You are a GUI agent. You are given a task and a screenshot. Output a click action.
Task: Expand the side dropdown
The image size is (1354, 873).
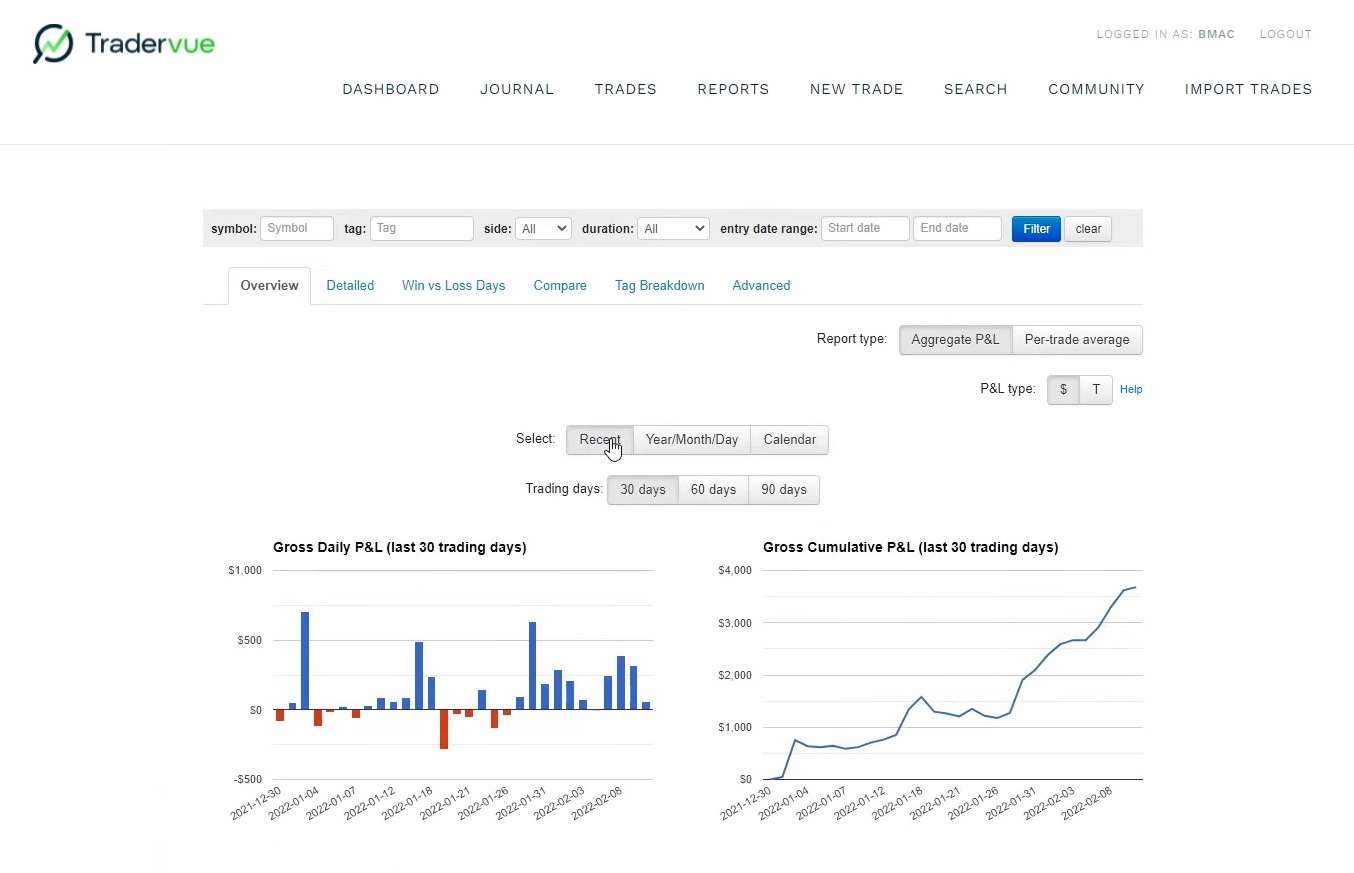[543, 229]
